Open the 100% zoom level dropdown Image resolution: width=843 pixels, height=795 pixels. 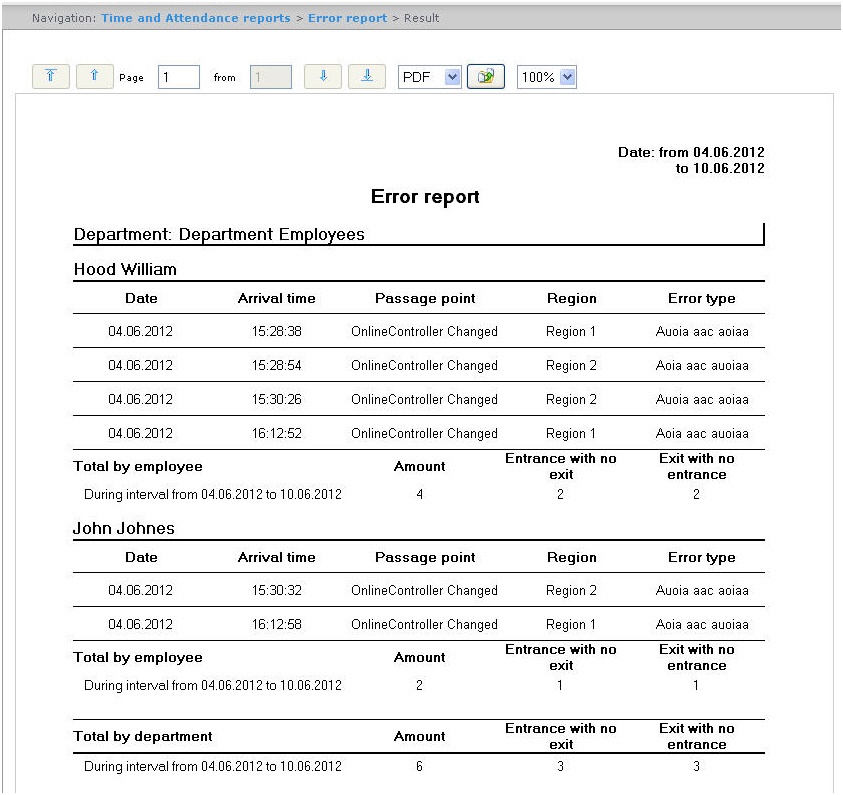click(547, 77)
